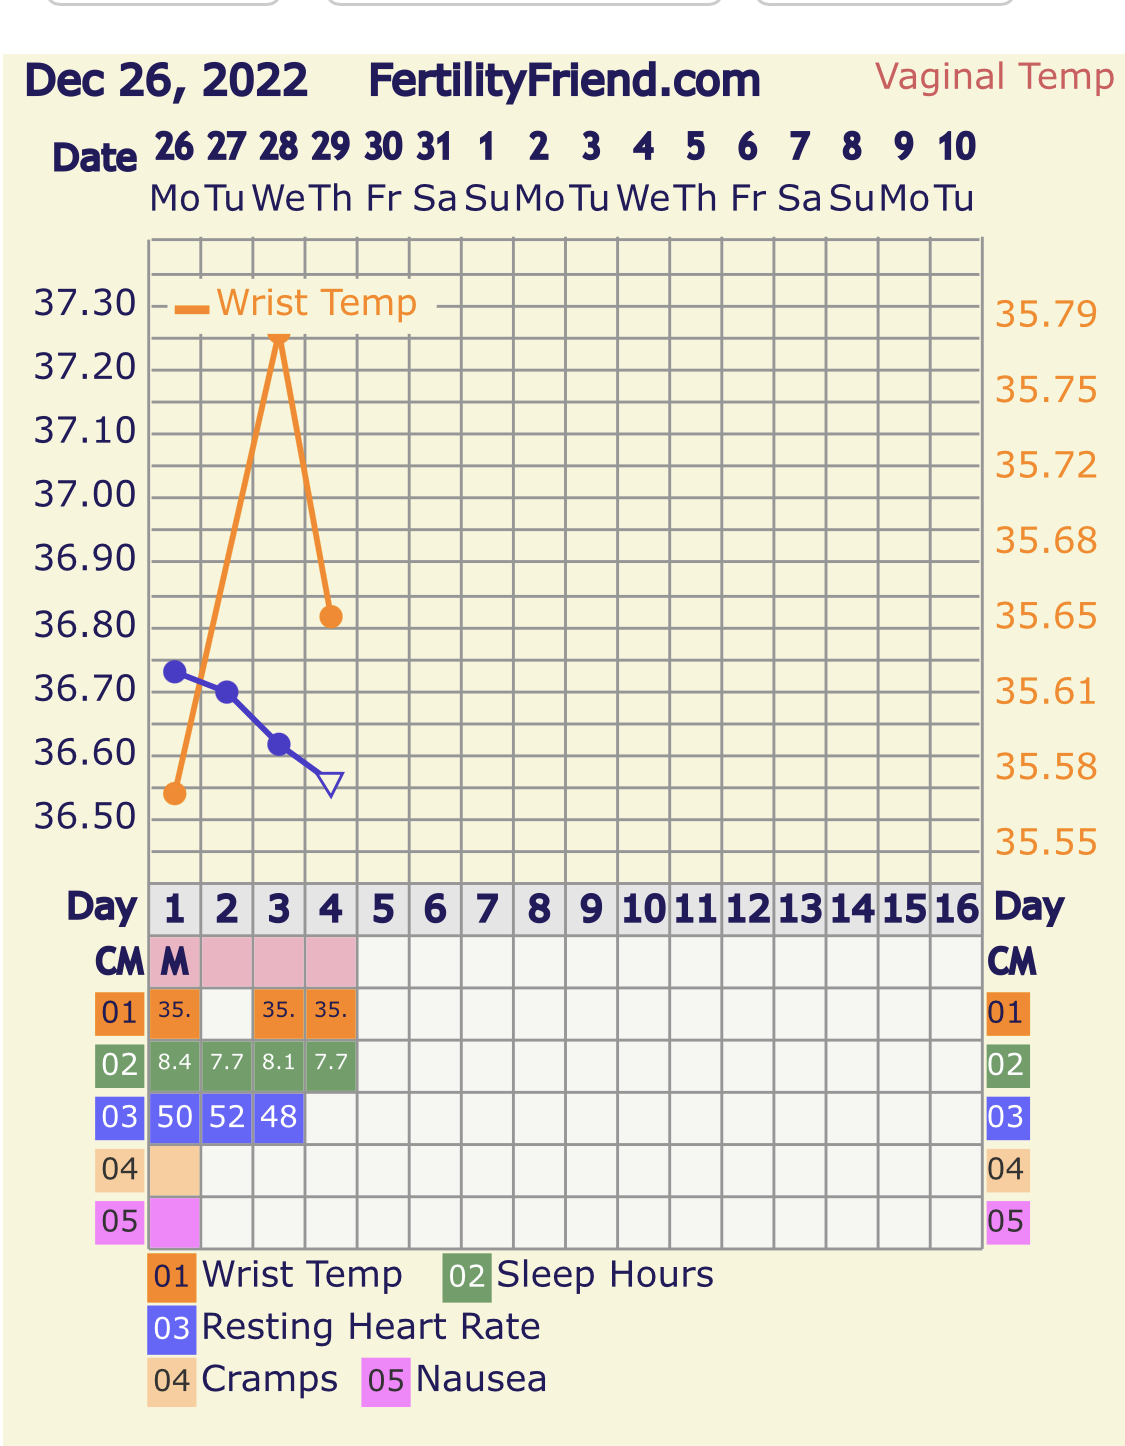1125x1446 pixels.
Task: Click the blue vaginal temp point on Dec 26
Action: click(175, 671)
